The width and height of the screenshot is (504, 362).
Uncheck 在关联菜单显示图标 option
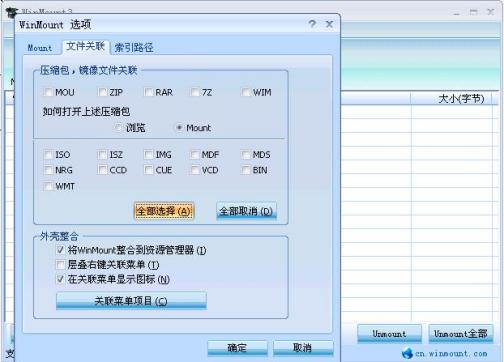tap(60, 279)
